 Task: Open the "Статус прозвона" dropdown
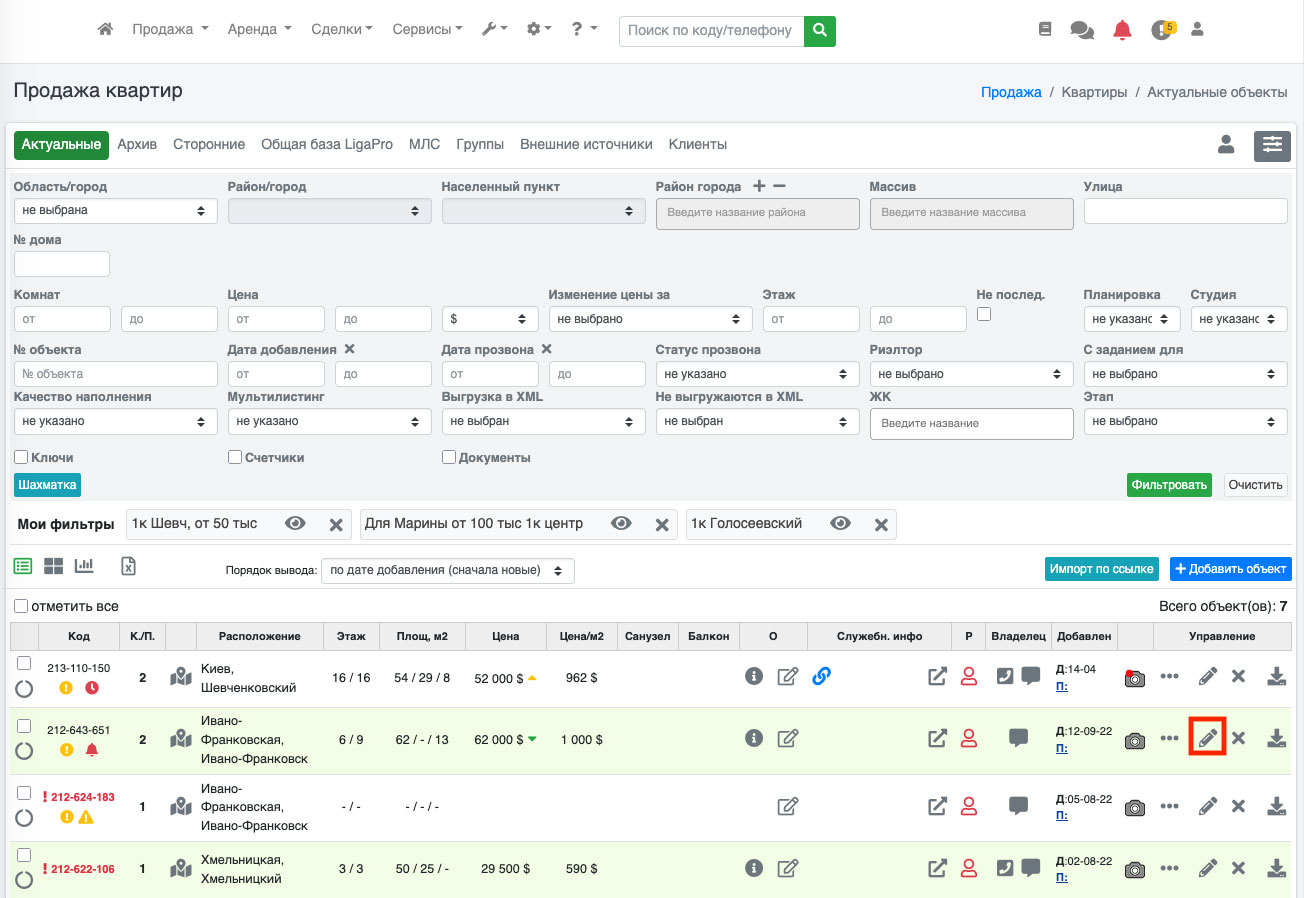tap(757, 374)
